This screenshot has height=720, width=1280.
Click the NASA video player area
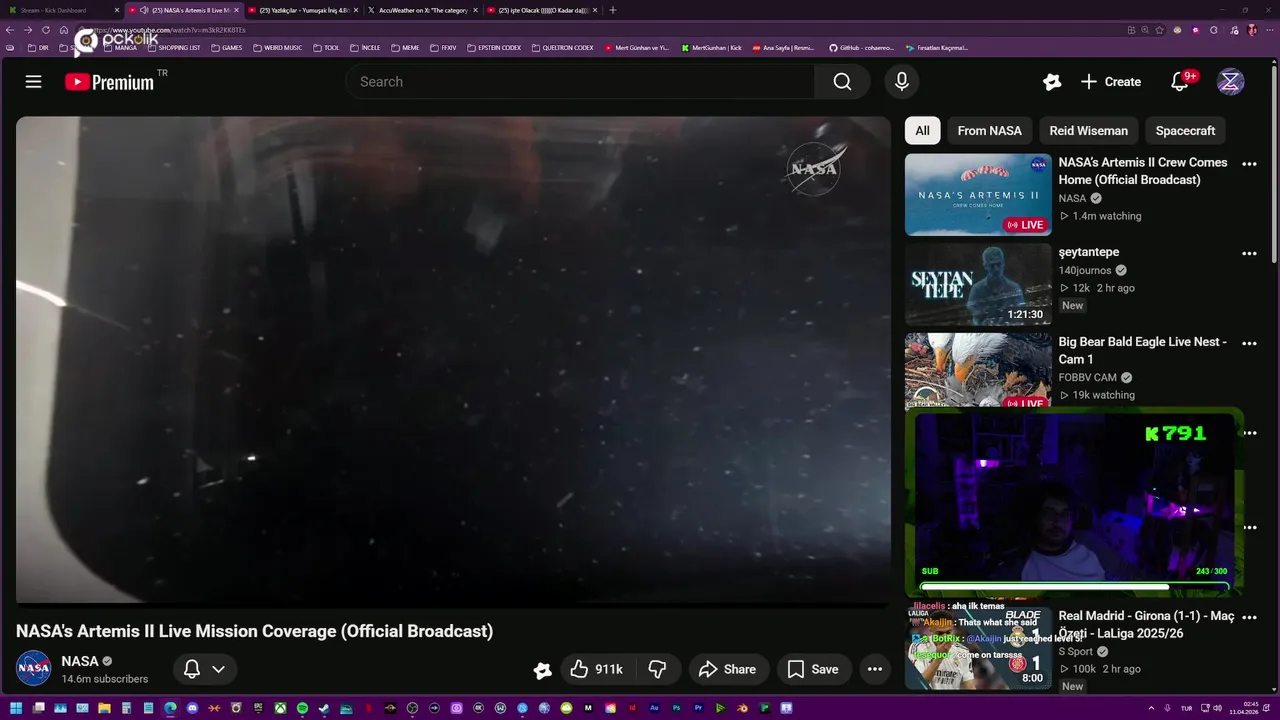tap(453, 360)
